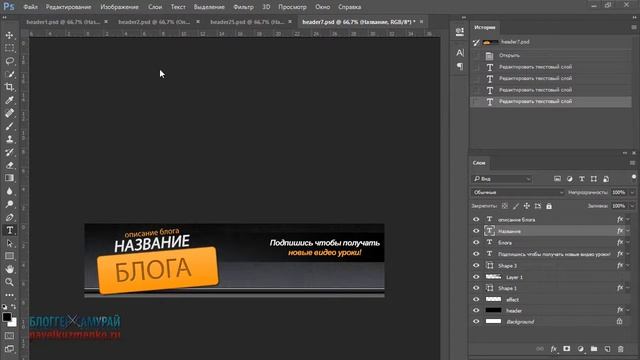Click the Create new layer icon

pyautogui.click(x=607, y=349)
